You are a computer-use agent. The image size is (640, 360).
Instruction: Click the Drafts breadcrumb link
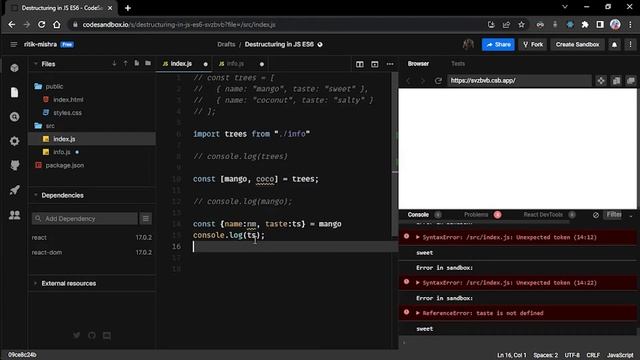pyautogui.click(x=226, y=44)
